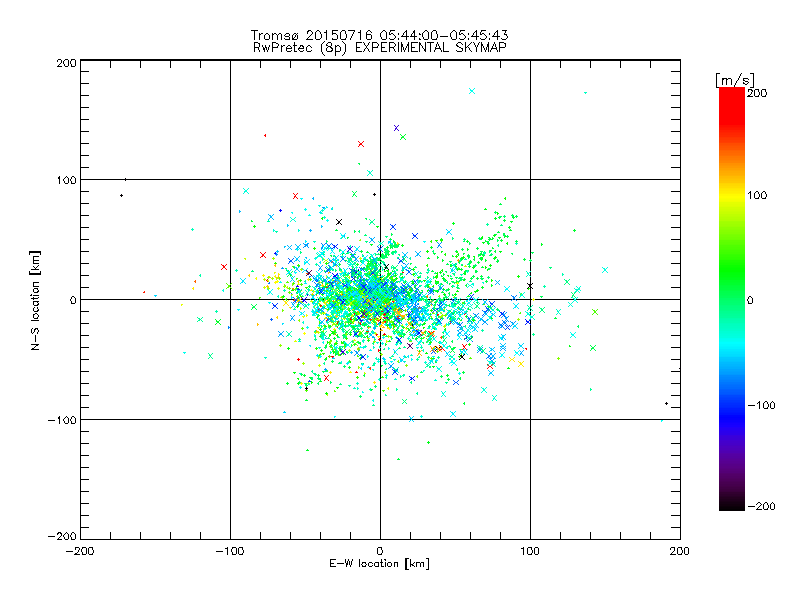Click the 0 tick label on the E-W axis

click(x=380, y=551)
